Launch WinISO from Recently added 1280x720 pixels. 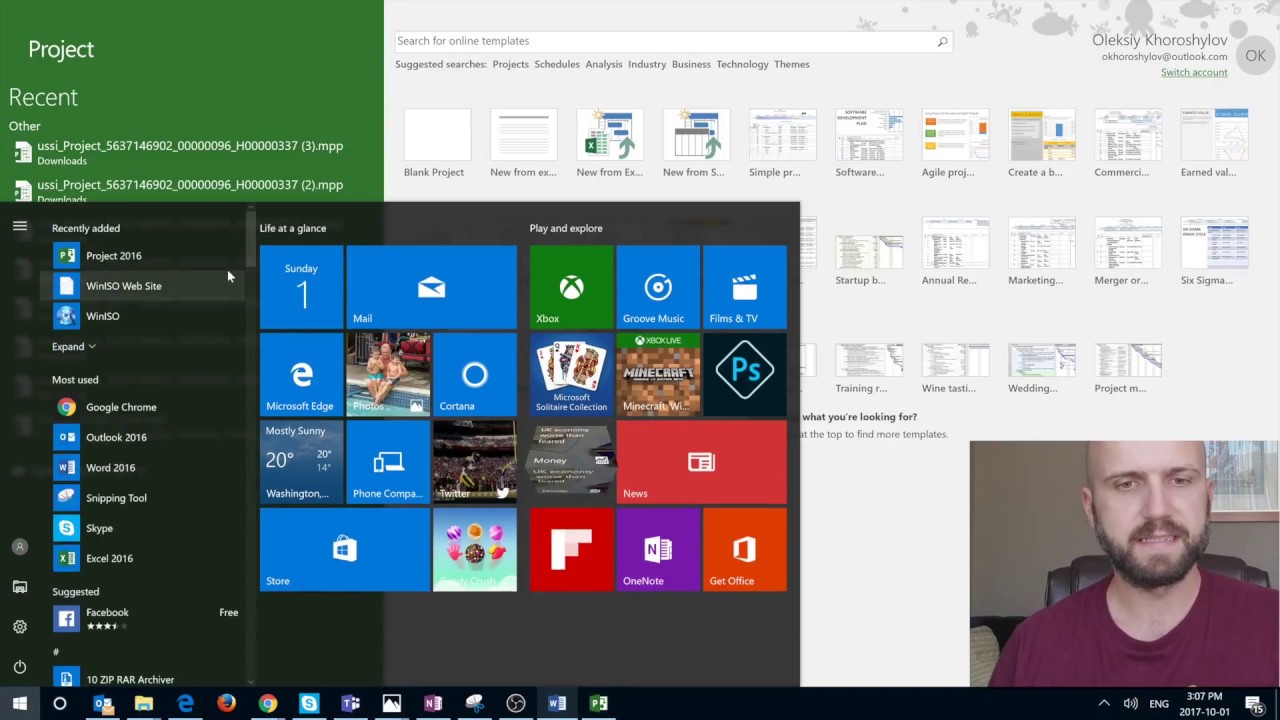(145, 316)
